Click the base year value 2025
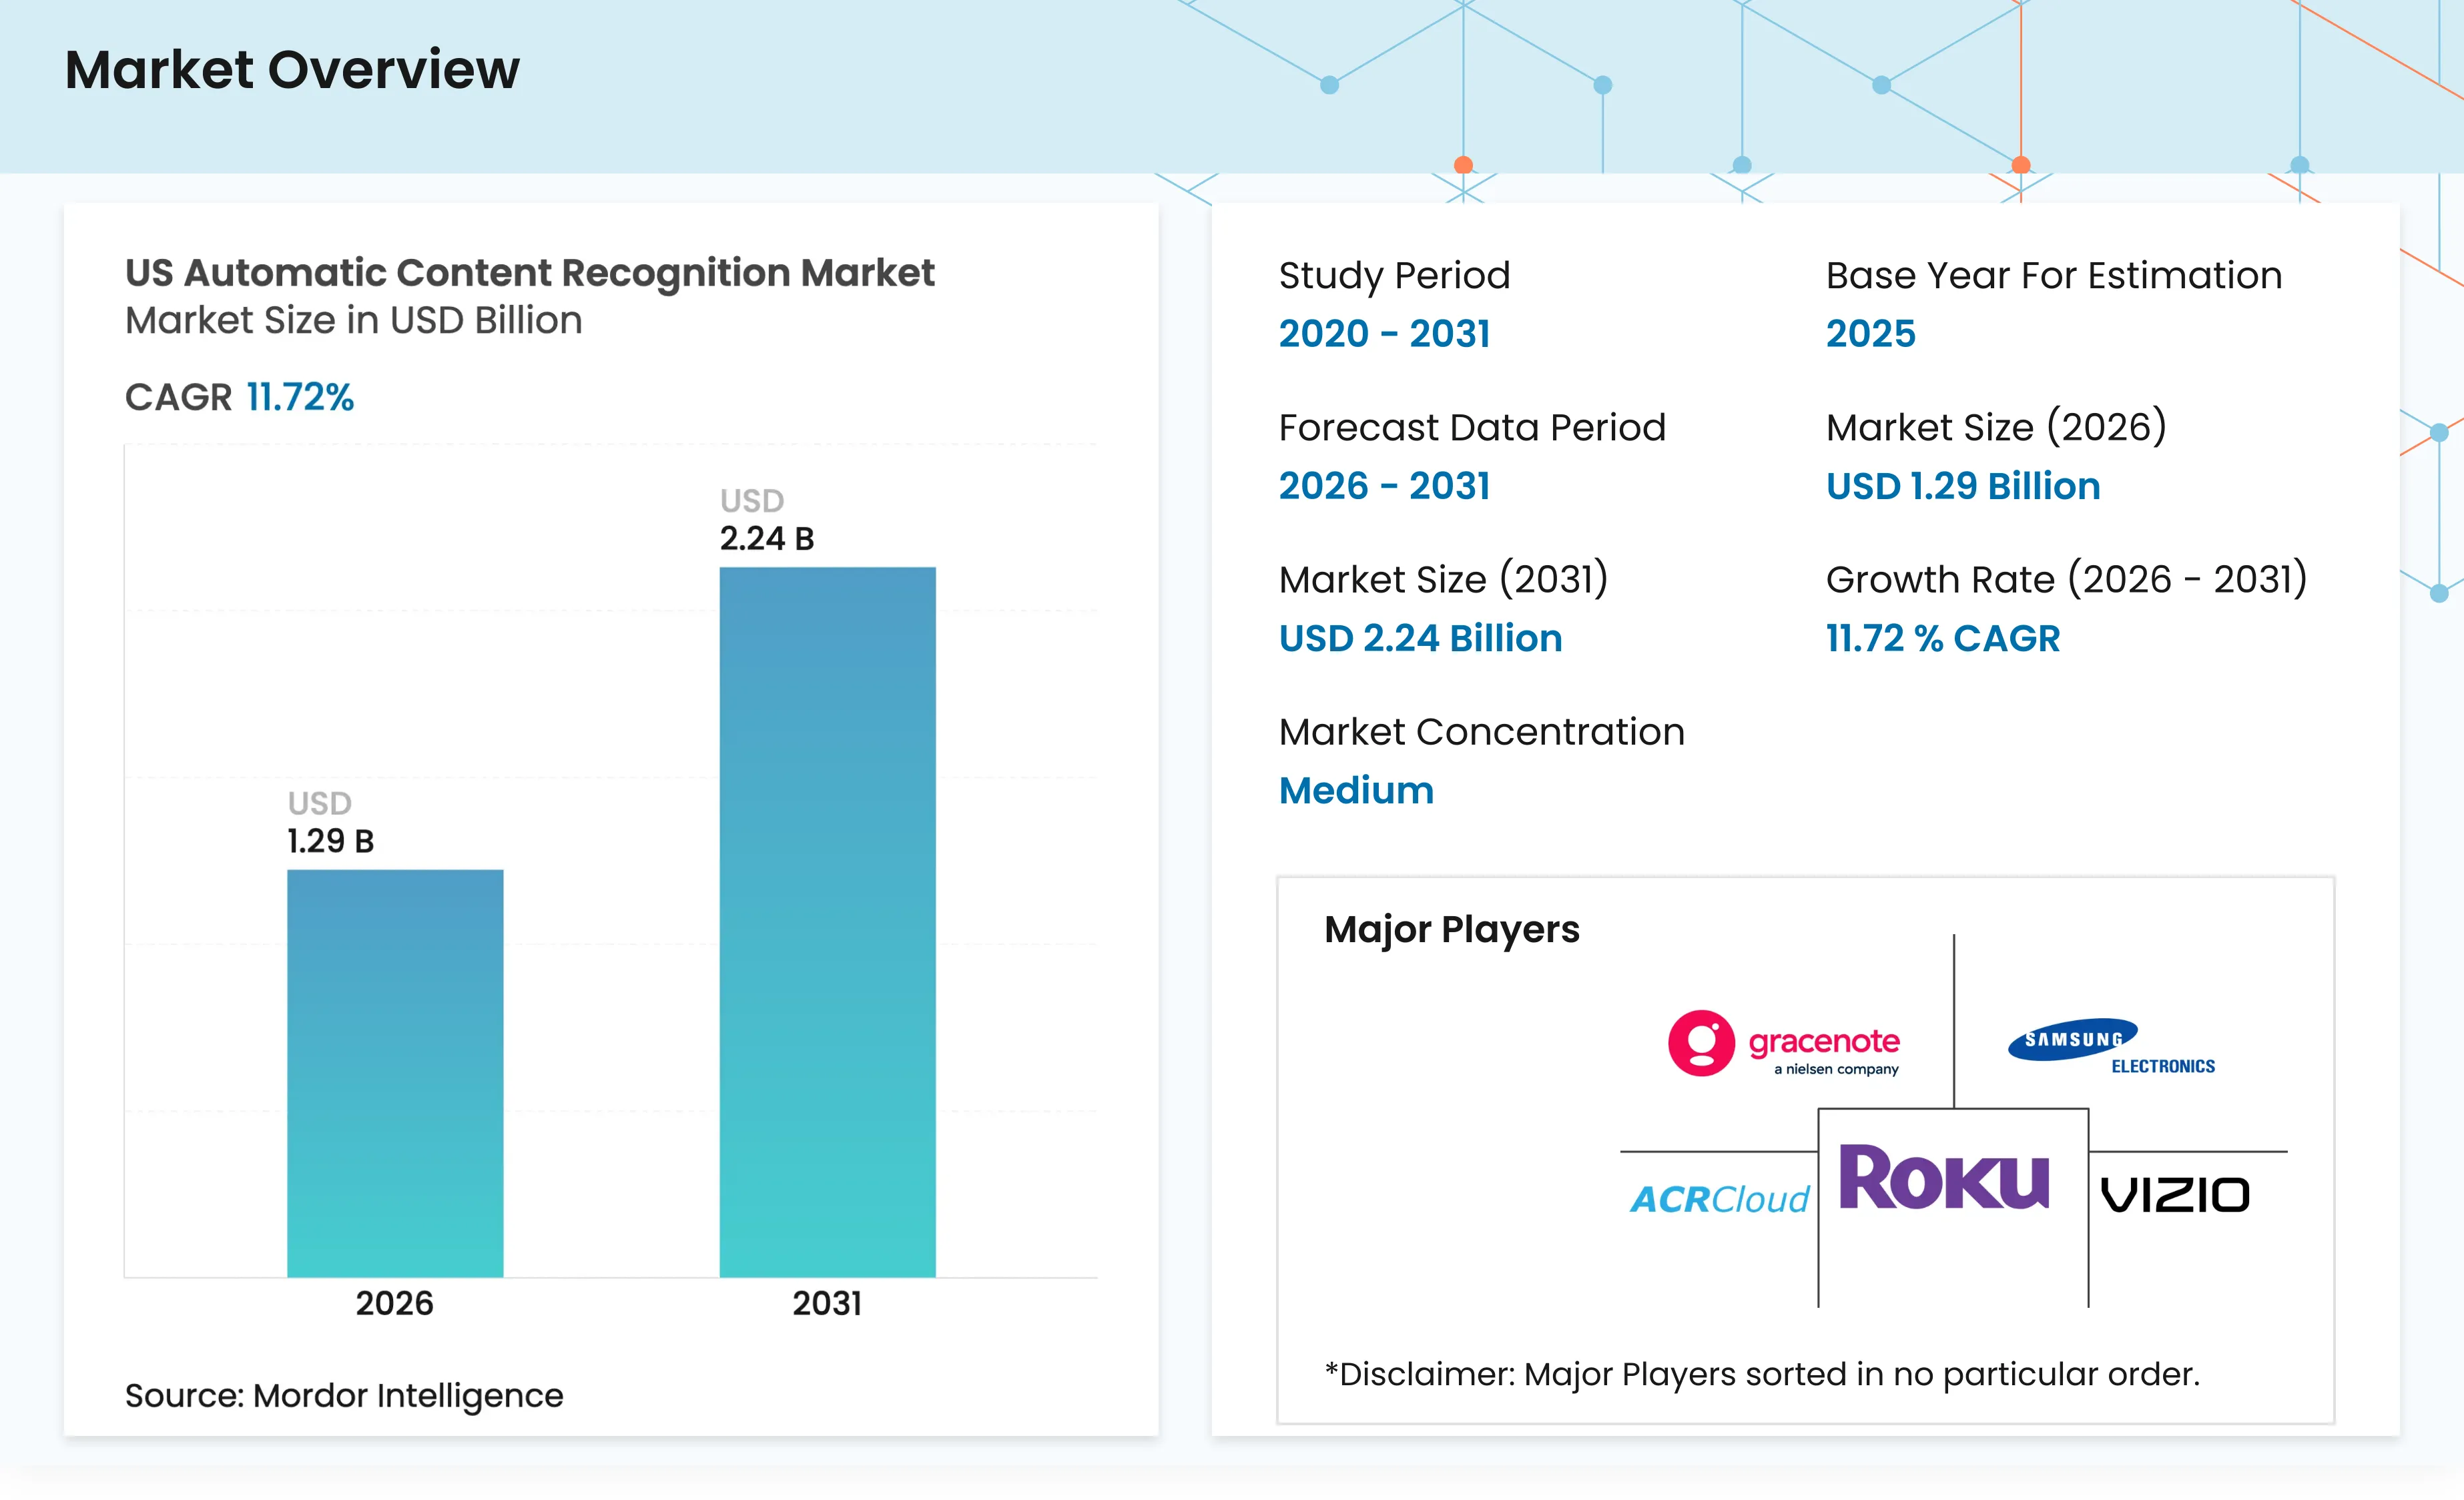The width and height of the screenshot is (2464, 1500). click(x=1870, y=333)
